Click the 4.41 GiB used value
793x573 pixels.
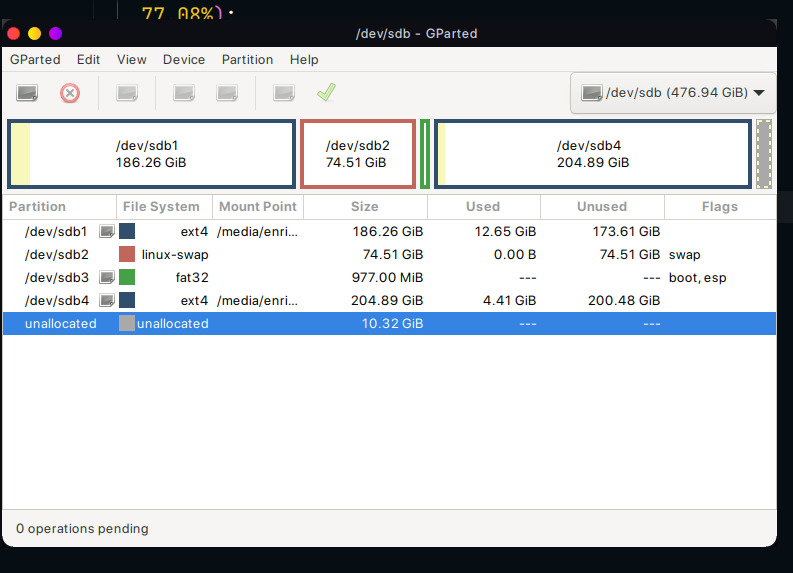click(509, 300)
